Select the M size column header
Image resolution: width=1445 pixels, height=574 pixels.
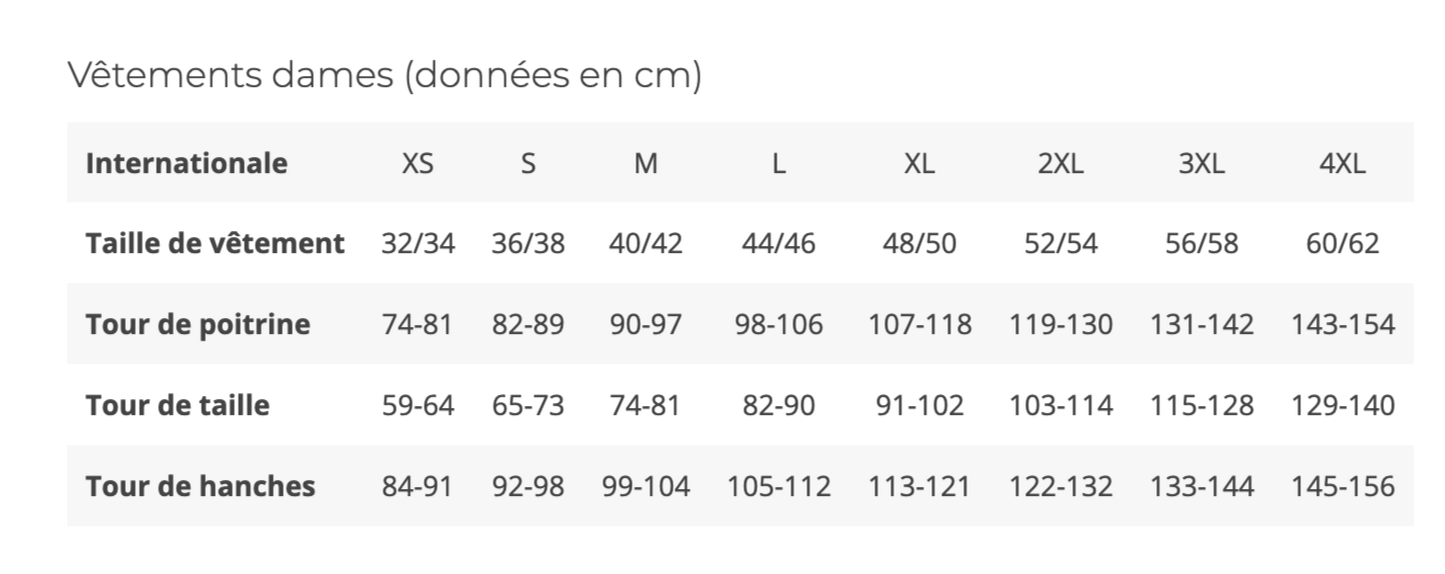pos(646,163)
